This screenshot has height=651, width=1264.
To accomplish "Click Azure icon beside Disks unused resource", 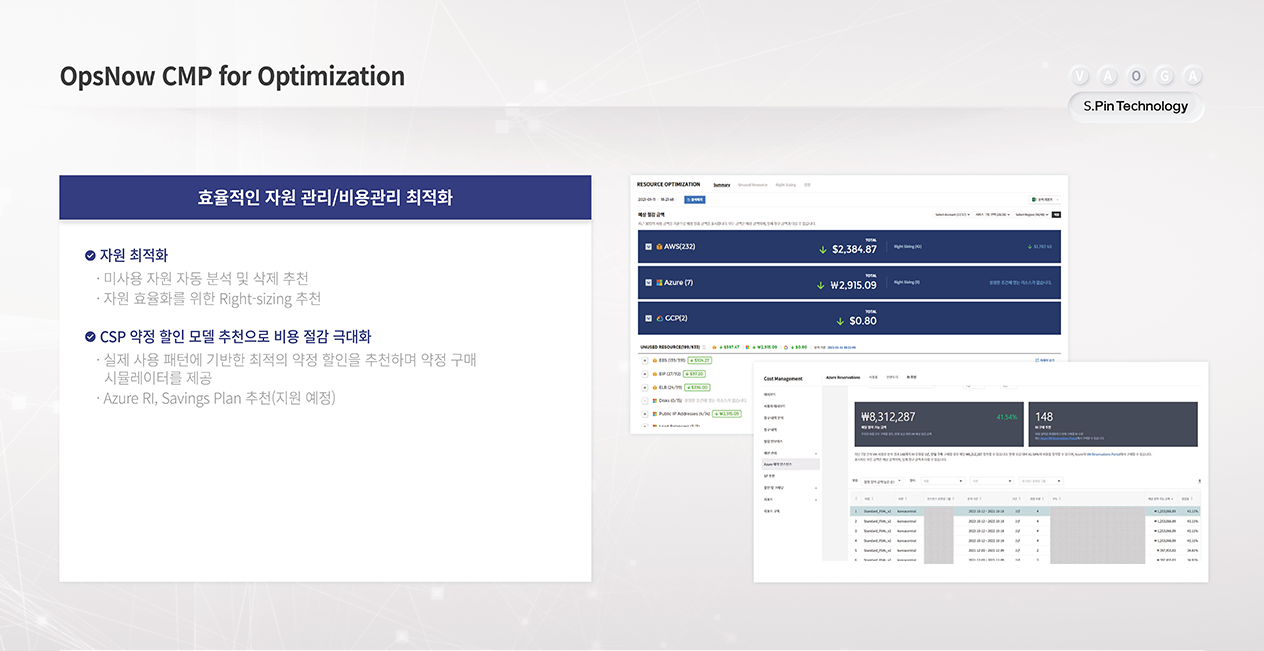I will [654, 400].
